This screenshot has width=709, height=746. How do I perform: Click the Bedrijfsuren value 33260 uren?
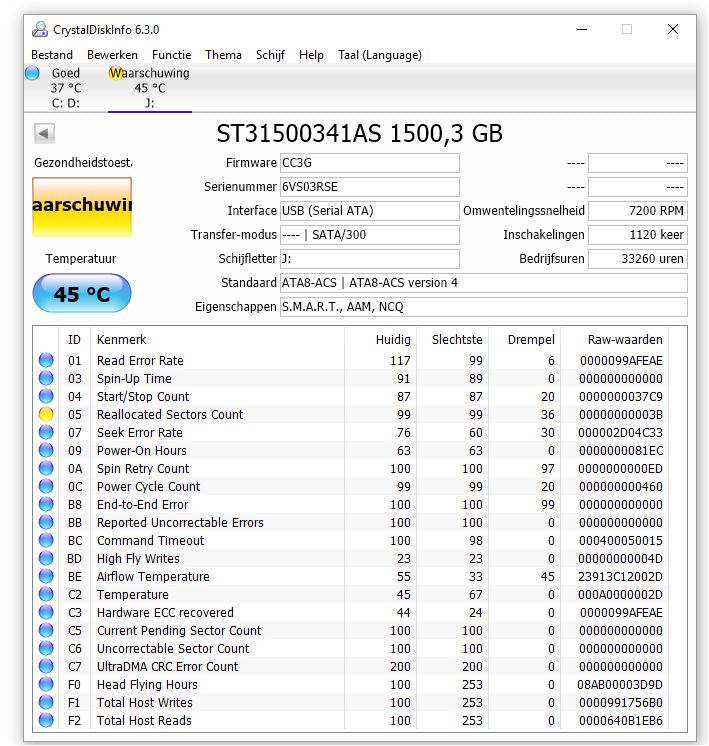(x=638, y=259)
